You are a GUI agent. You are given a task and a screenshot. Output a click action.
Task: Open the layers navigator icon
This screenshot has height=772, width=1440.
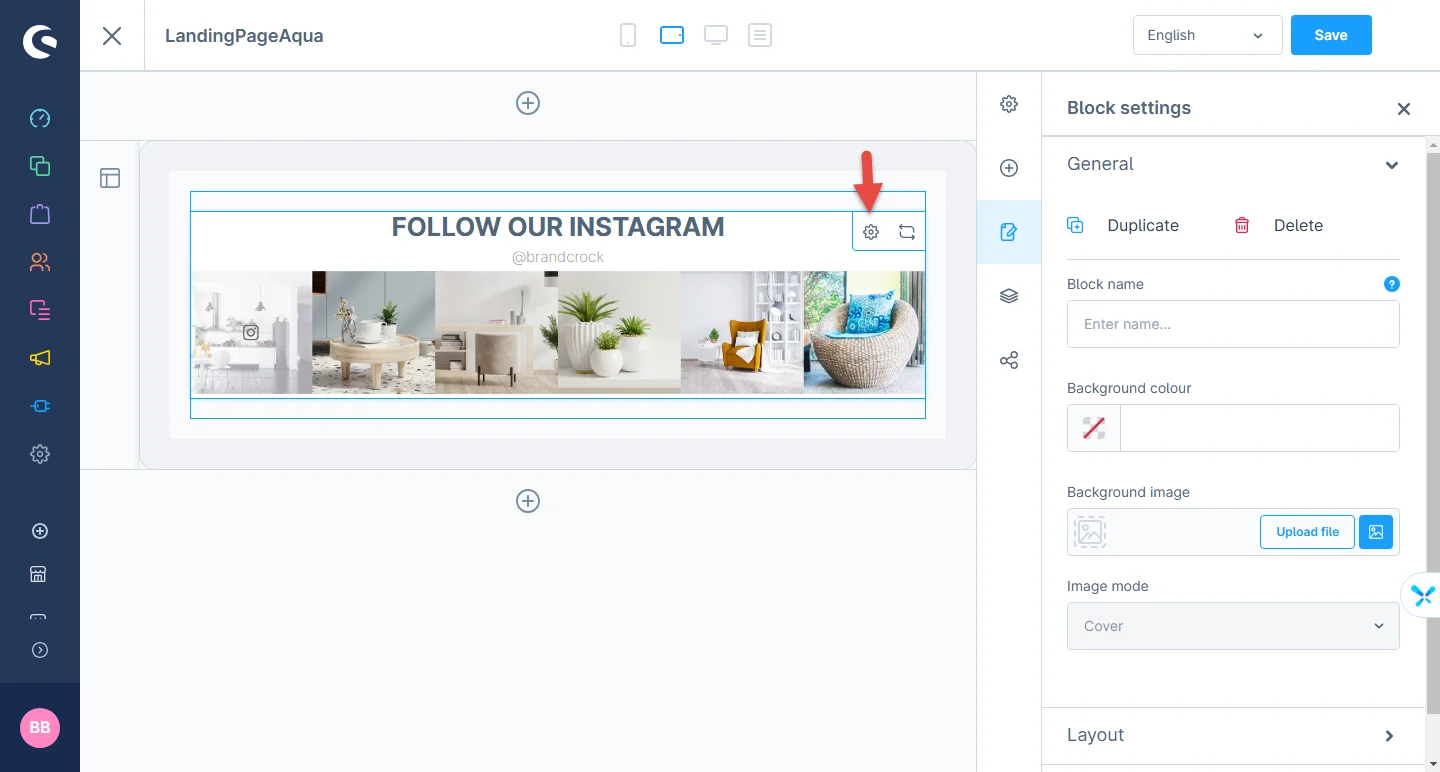(1009, 296)
